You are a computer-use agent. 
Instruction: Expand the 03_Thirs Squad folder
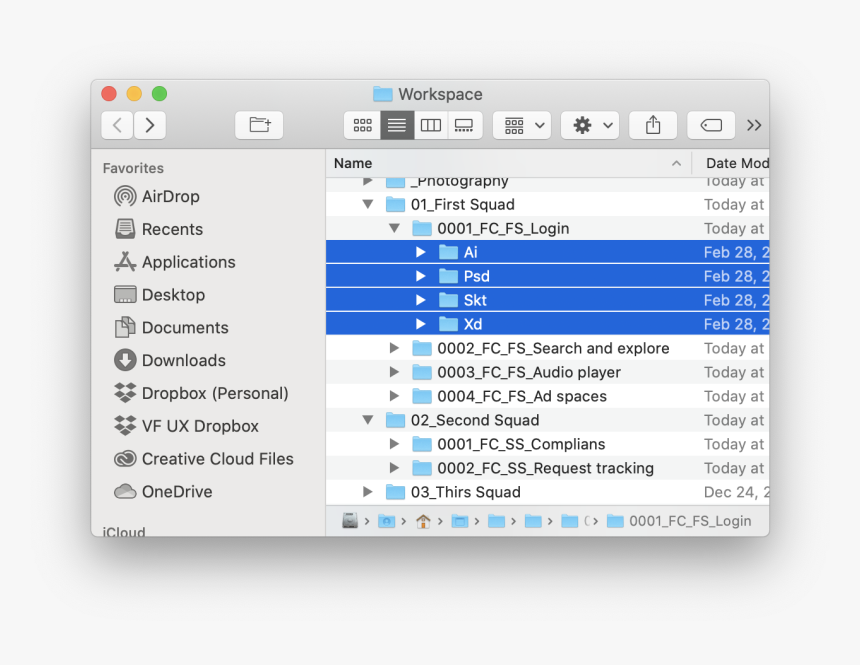(367, 492)
